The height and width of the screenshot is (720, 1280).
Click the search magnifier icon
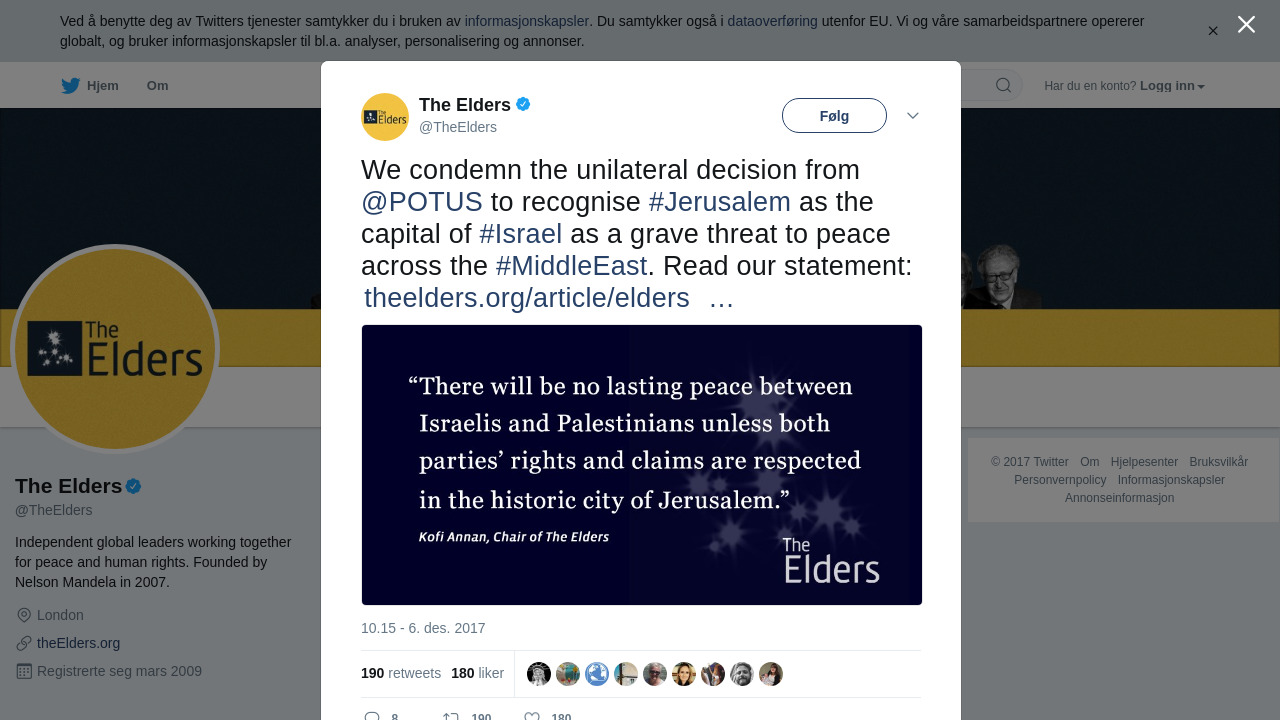(x=1003, y=86)
